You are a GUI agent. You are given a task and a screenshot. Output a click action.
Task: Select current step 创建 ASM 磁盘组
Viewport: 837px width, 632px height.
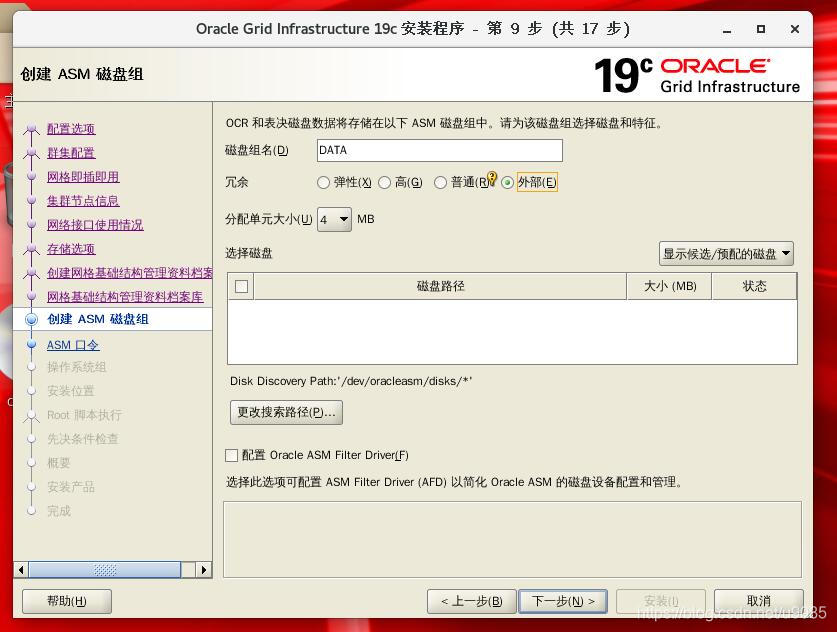pyautogui.click(x=98, y=319)
